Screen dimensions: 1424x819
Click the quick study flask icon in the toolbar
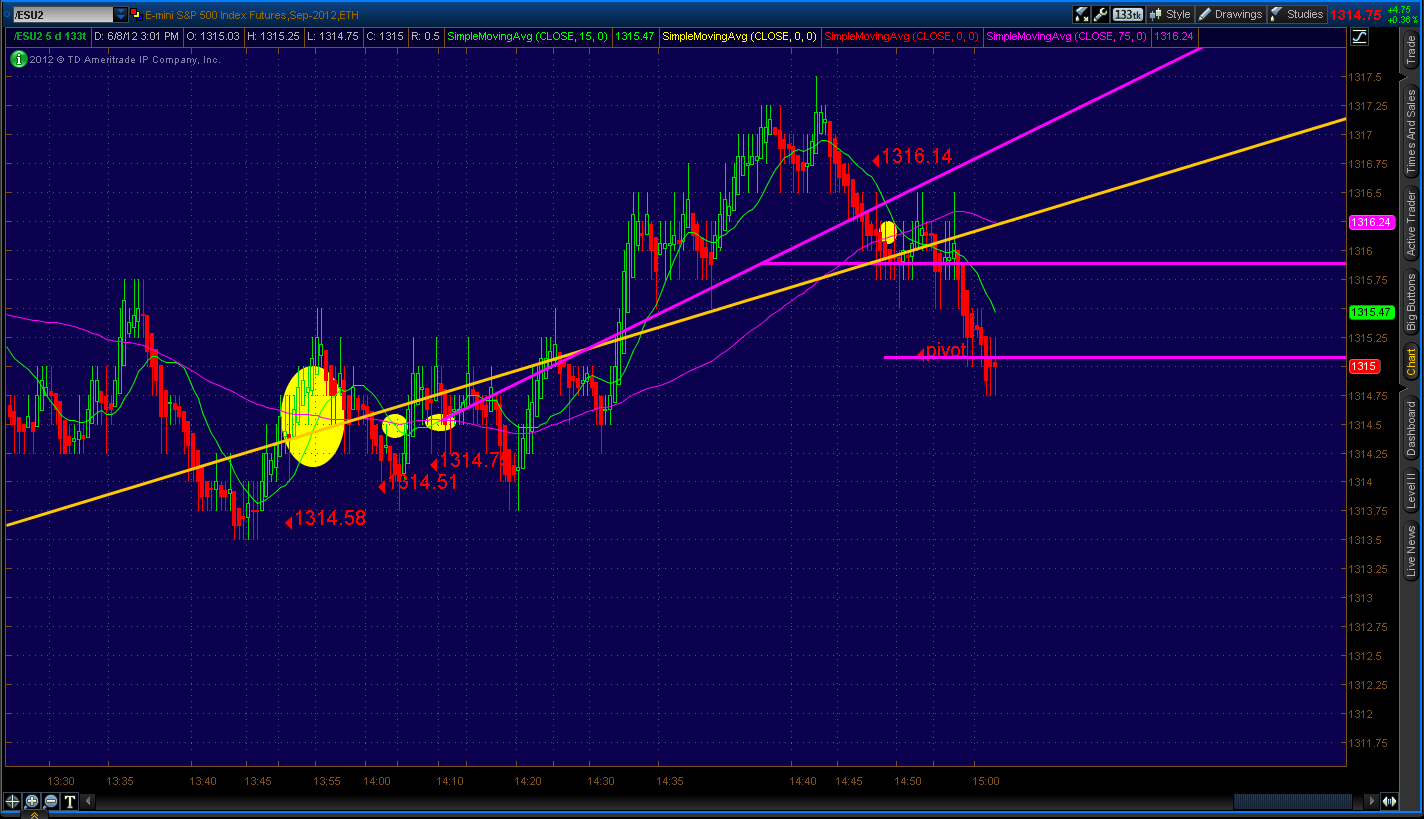[1081, 15]
